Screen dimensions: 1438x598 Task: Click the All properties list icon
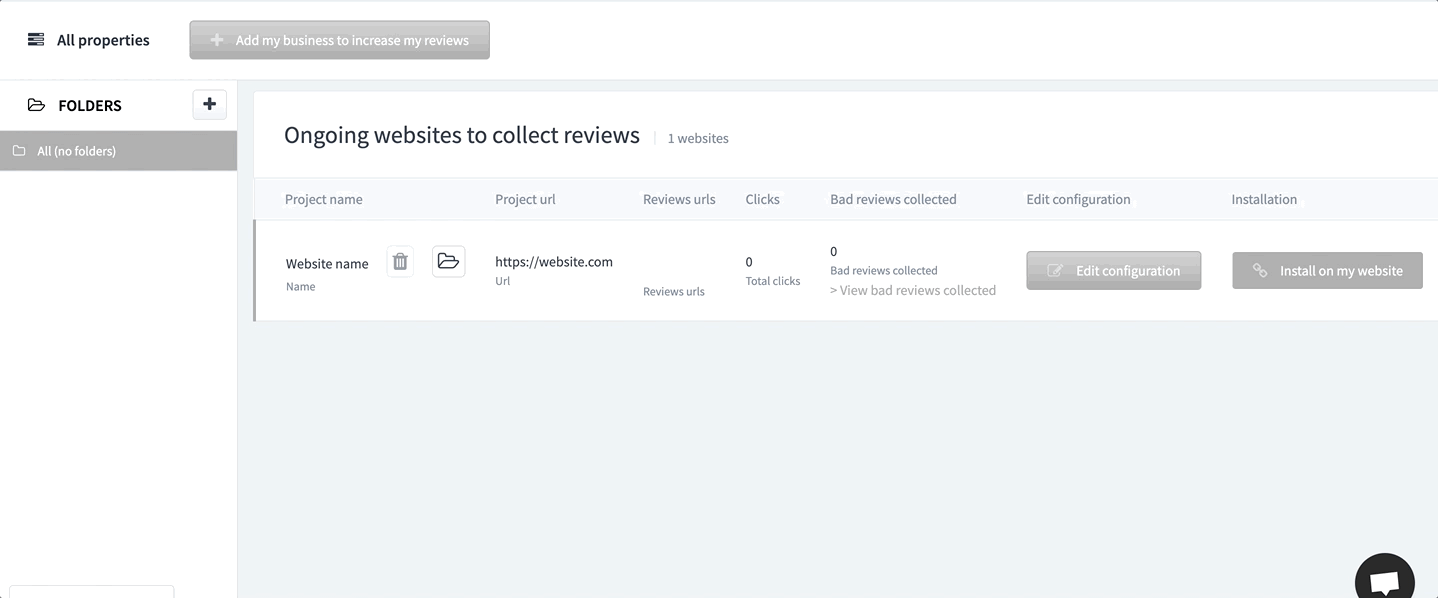(x=36, y=40)
